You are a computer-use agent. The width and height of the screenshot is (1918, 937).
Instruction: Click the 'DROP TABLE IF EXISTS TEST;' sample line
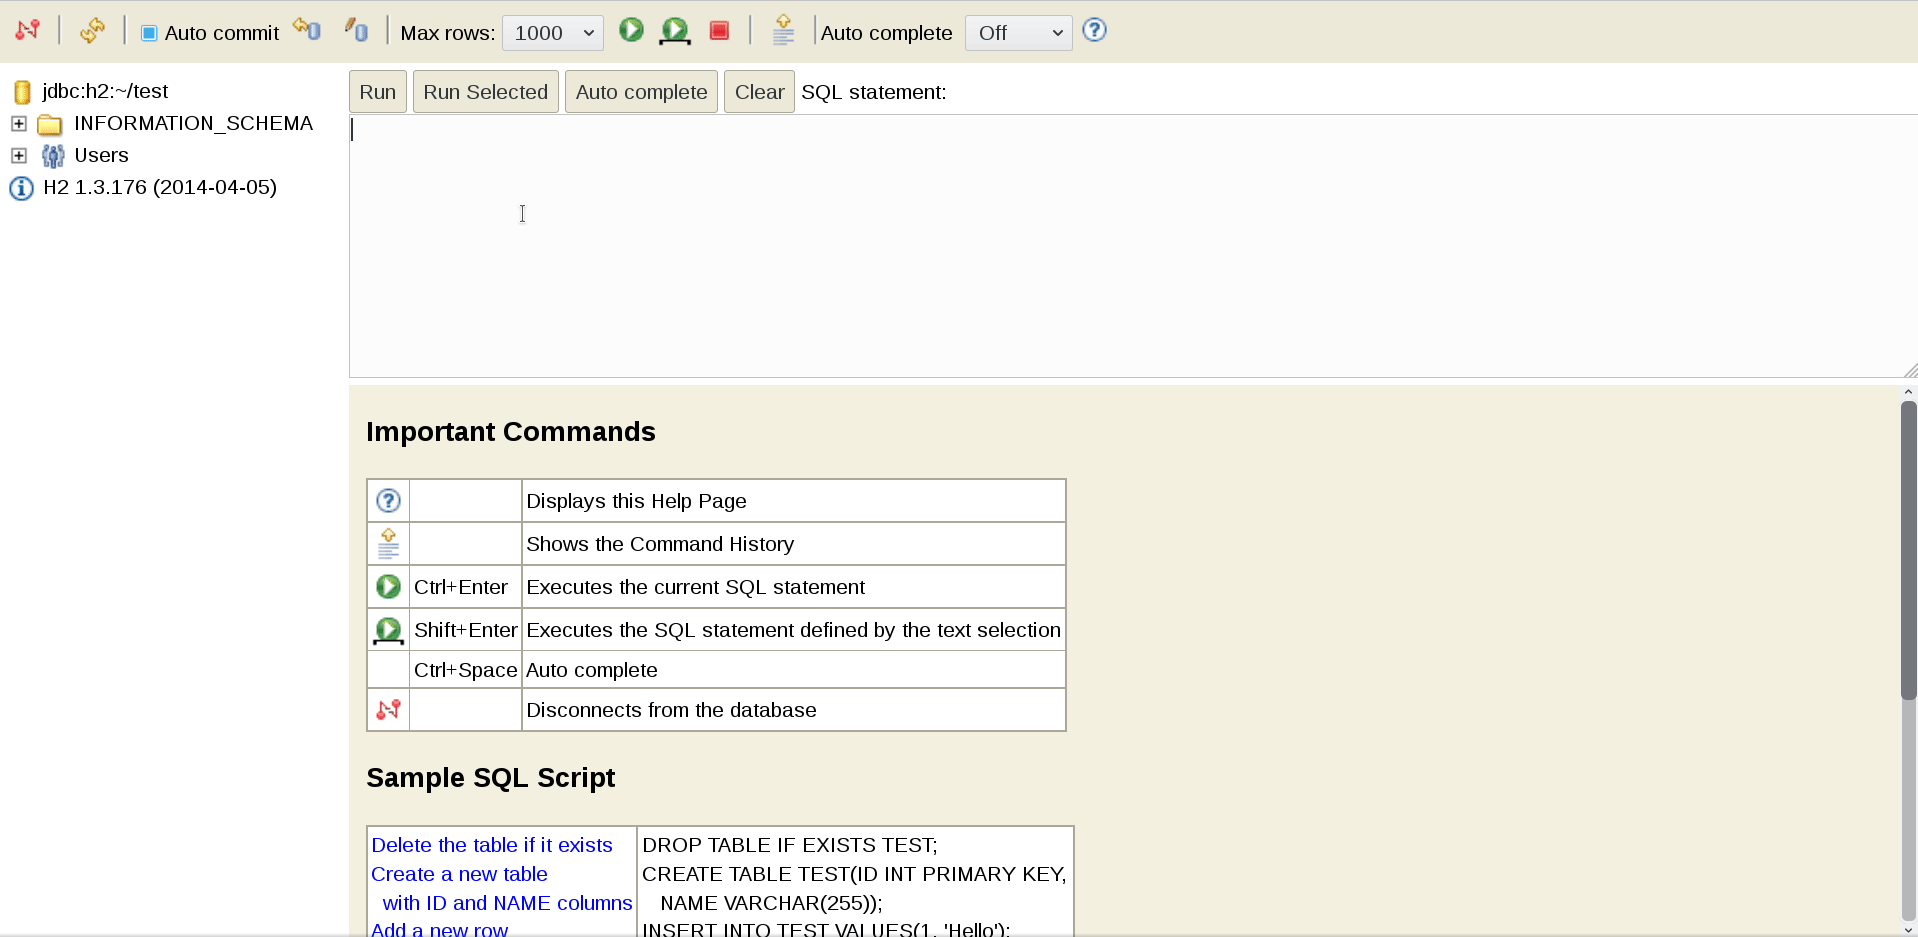pyautogui.click(x=790, y=845)
